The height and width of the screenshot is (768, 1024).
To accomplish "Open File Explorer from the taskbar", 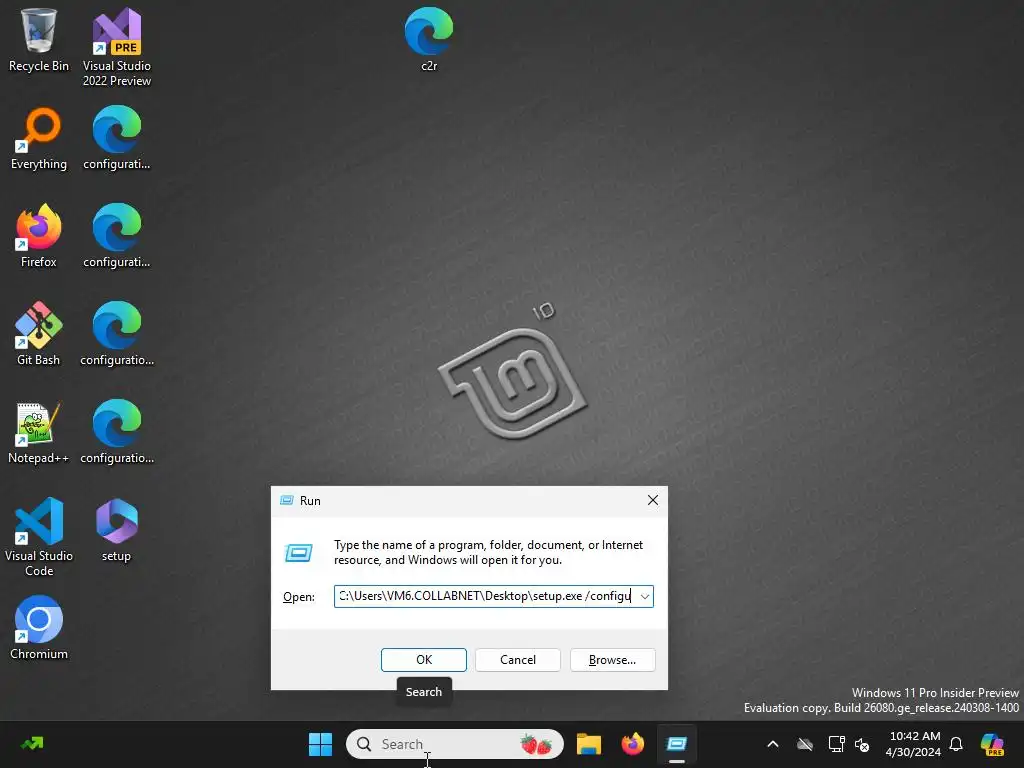I will 588,744.
